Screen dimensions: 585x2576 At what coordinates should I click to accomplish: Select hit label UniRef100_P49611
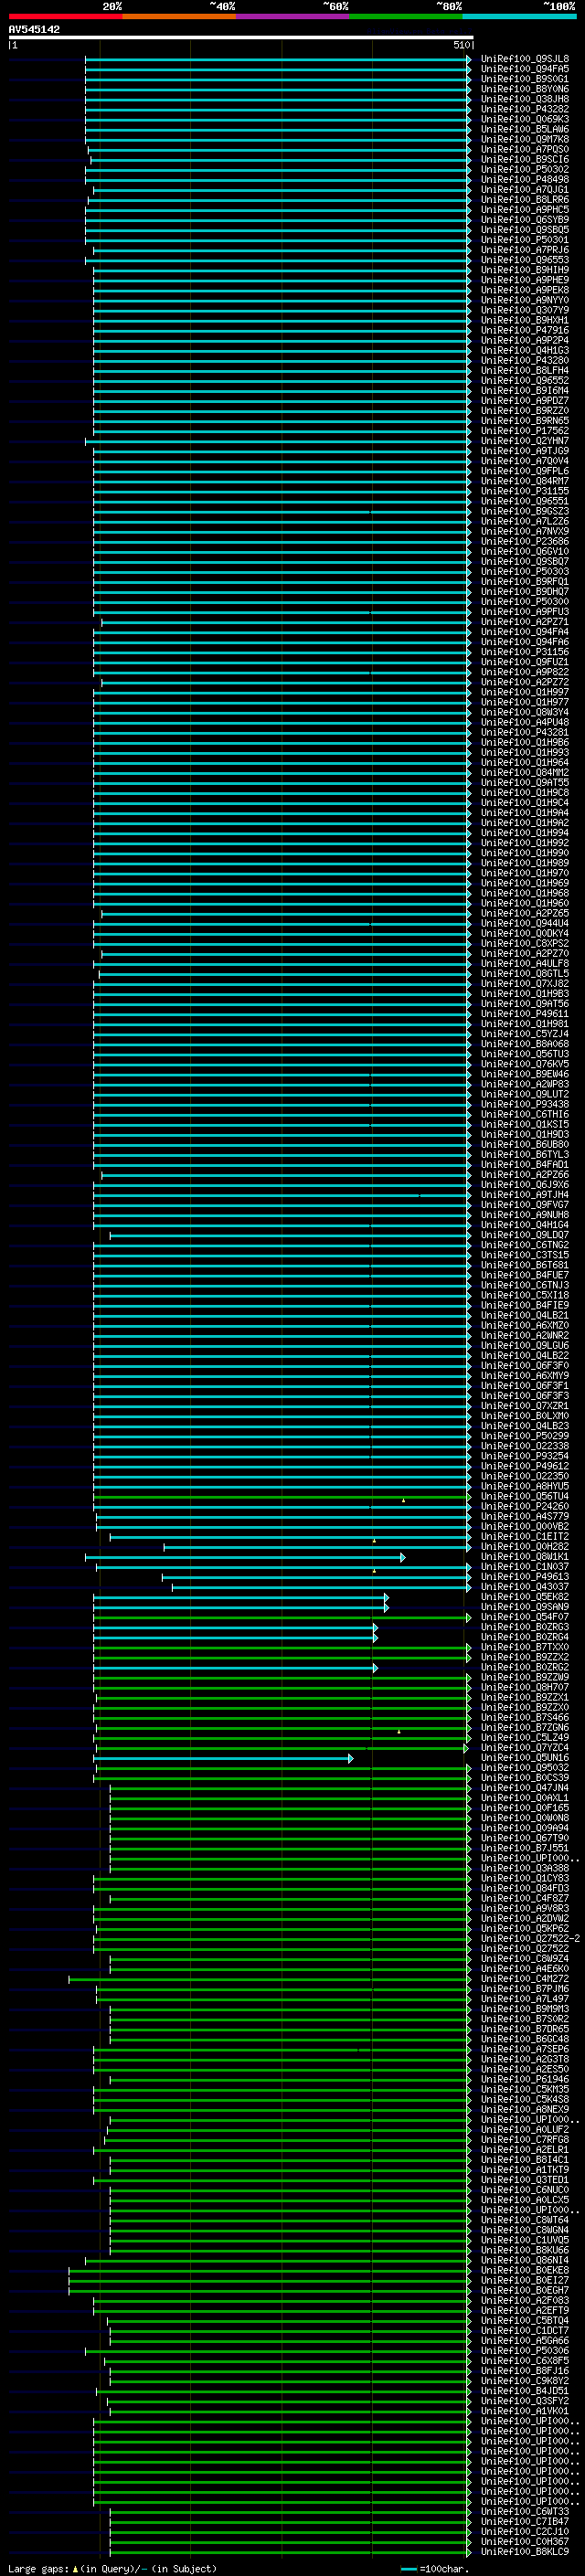point(524,1014)
